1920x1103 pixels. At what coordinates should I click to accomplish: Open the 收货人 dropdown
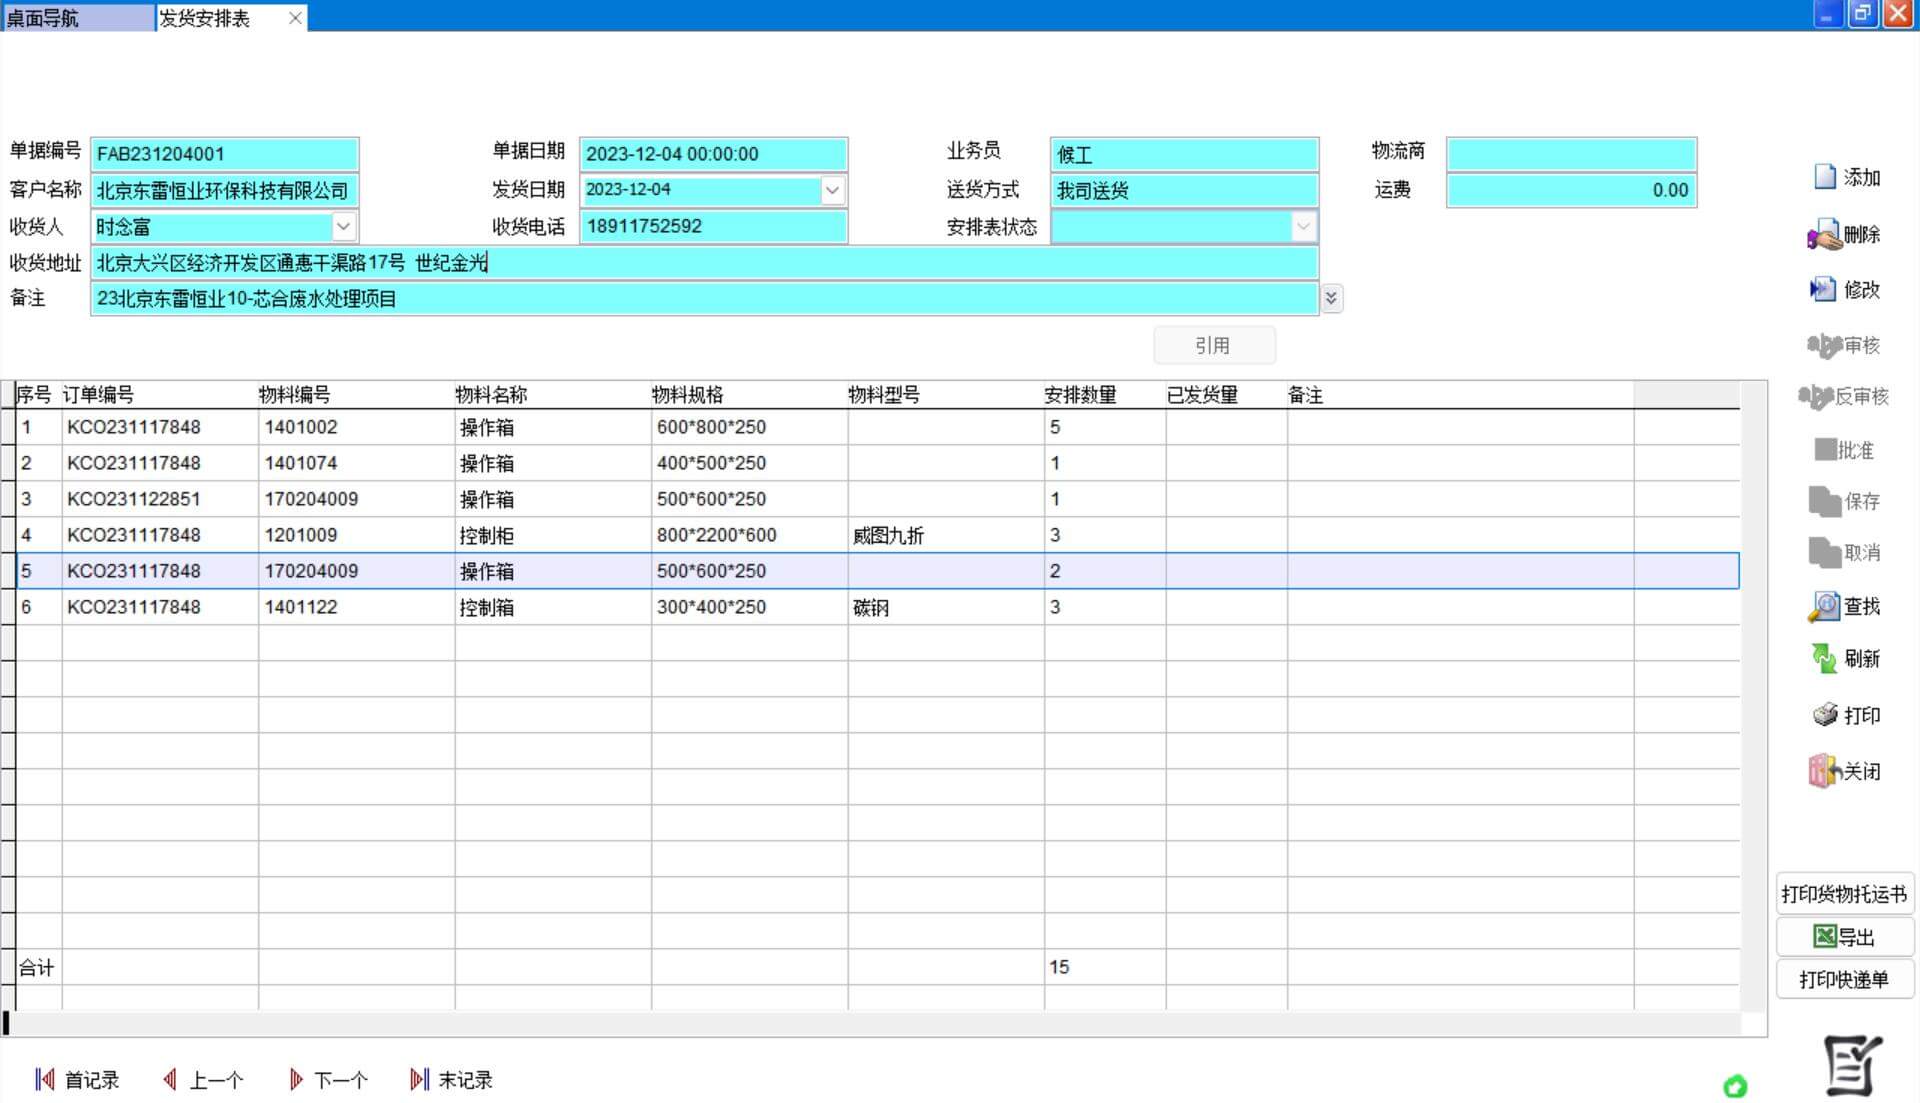click(x=343, y=227)
